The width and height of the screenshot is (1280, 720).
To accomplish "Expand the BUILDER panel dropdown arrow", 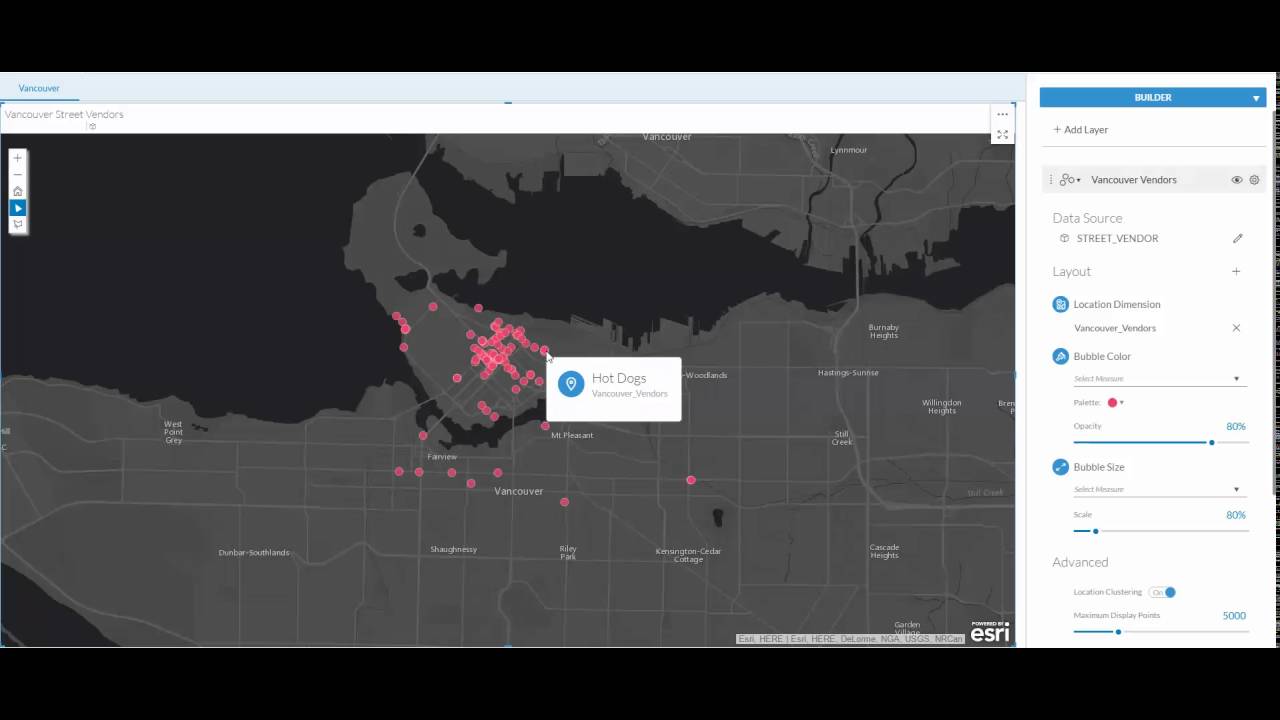I will click(x=1256, y=98).
